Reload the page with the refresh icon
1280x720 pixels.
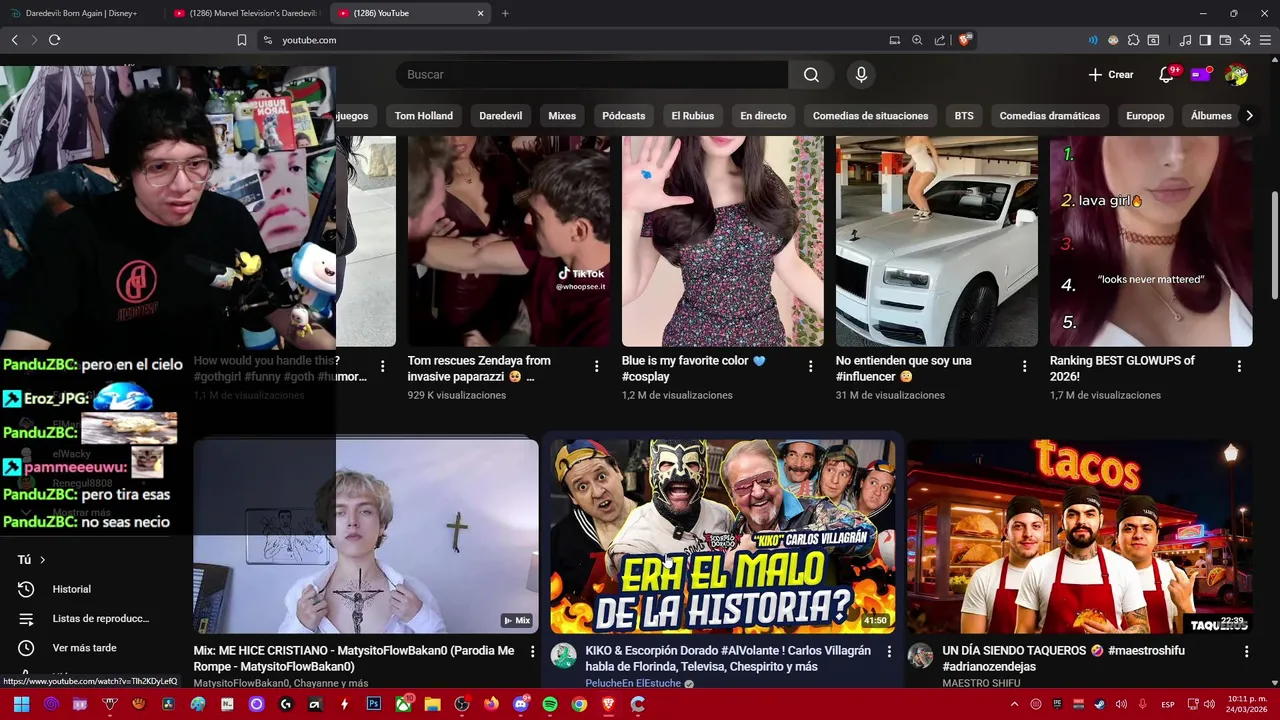click(54, 40)
